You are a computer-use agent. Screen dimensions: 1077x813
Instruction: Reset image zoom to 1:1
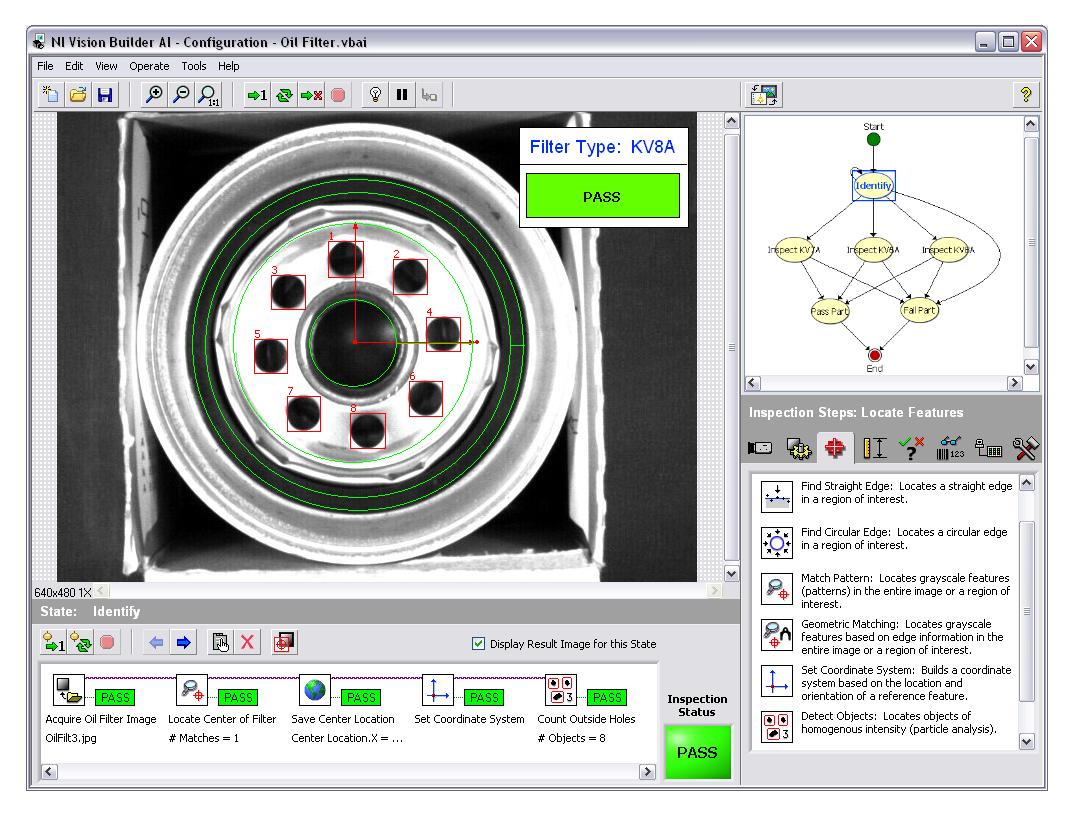208,95
